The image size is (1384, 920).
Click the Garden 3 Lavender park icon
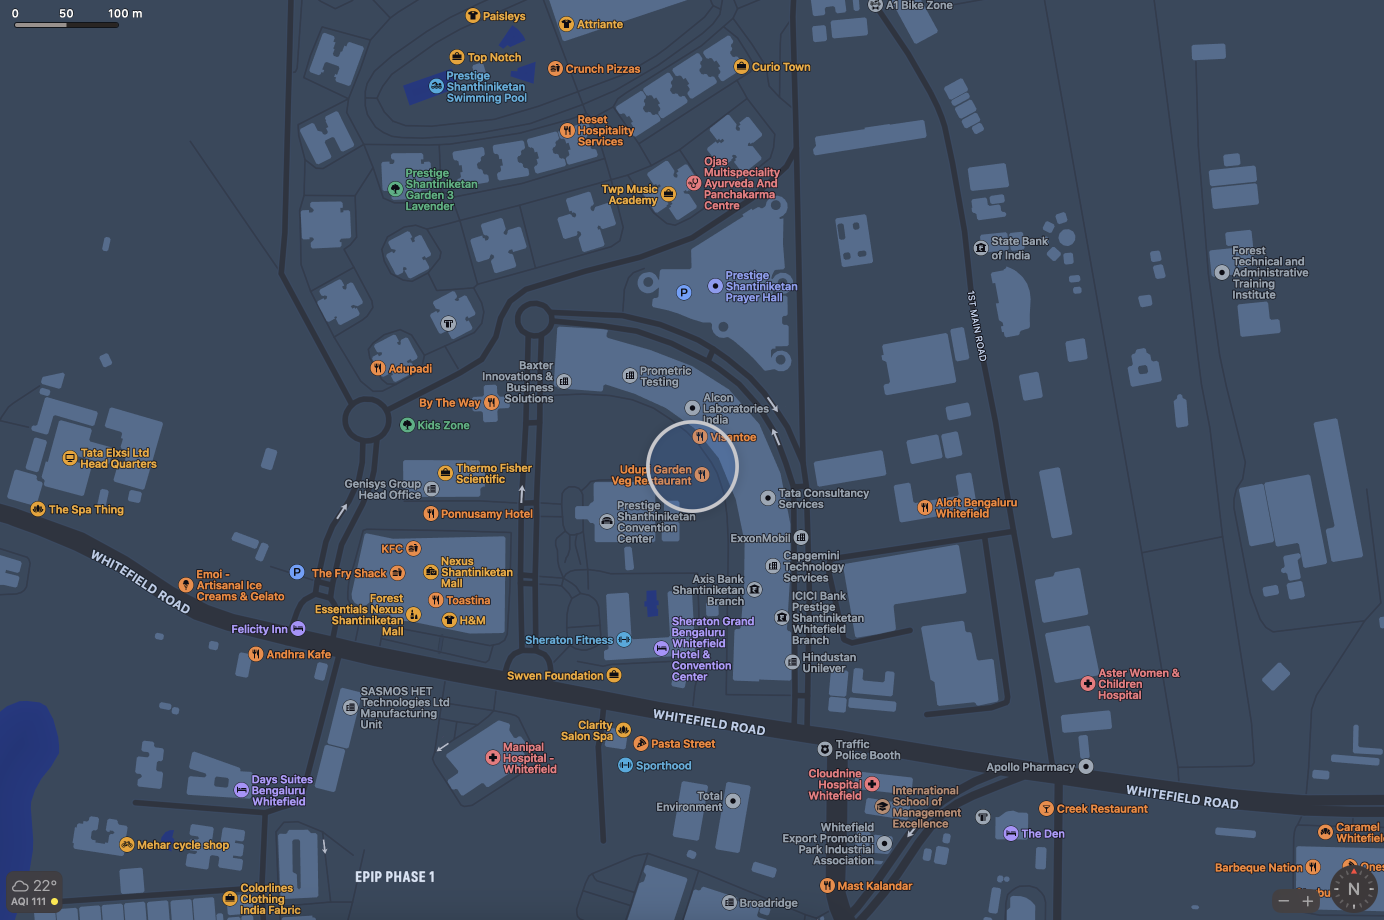(x=395, y=189)
